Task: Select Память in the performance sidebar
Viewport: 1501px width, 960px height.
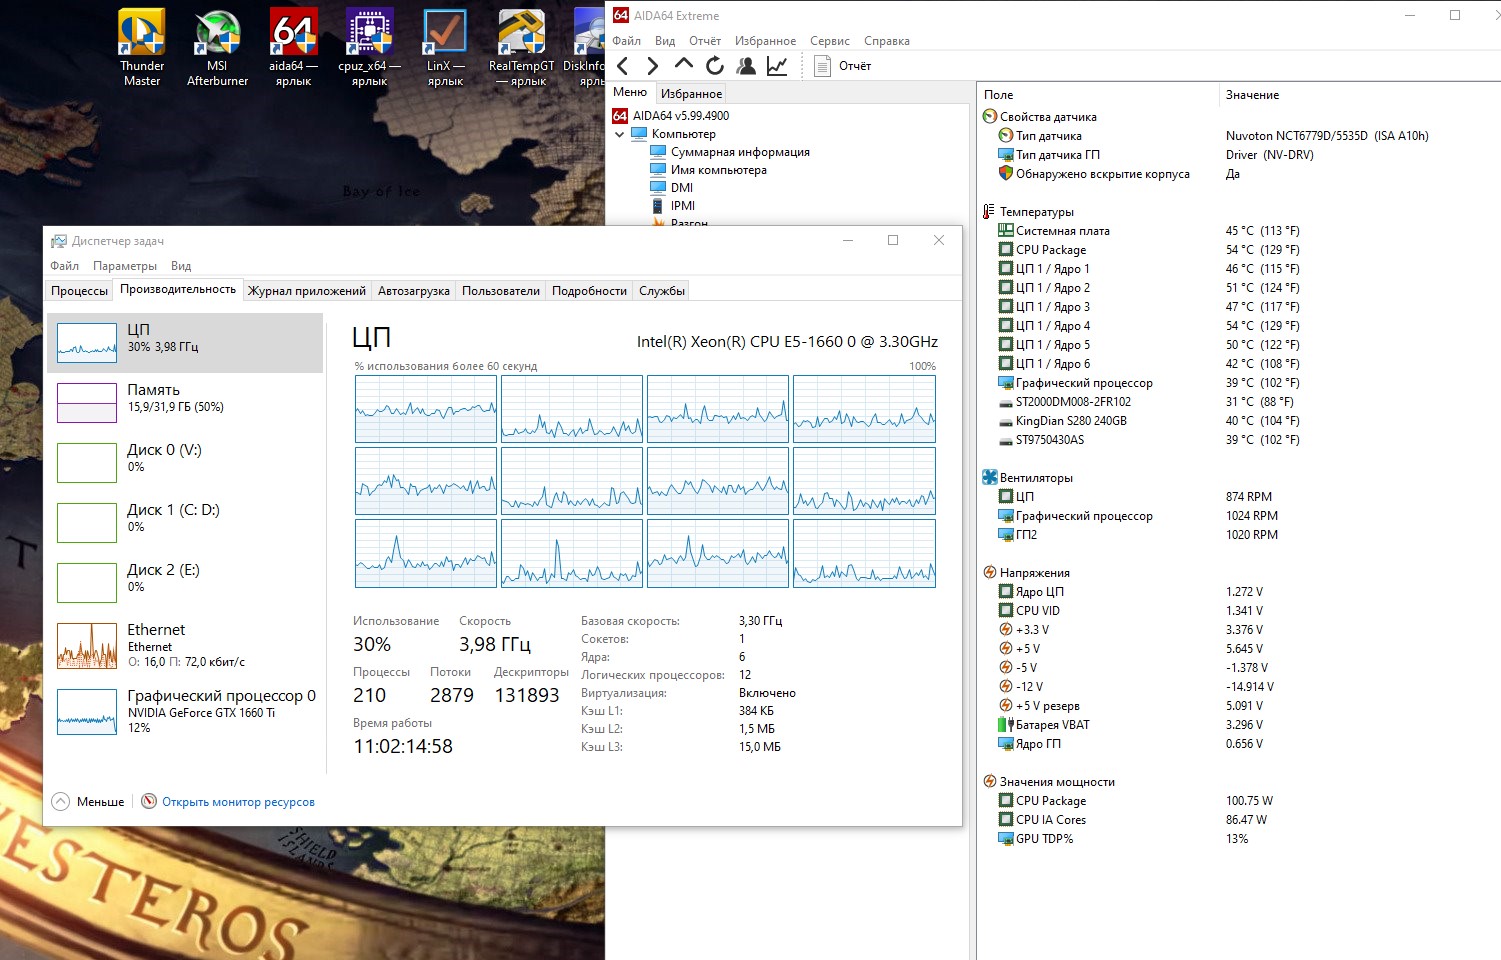Action: [185, 402]
